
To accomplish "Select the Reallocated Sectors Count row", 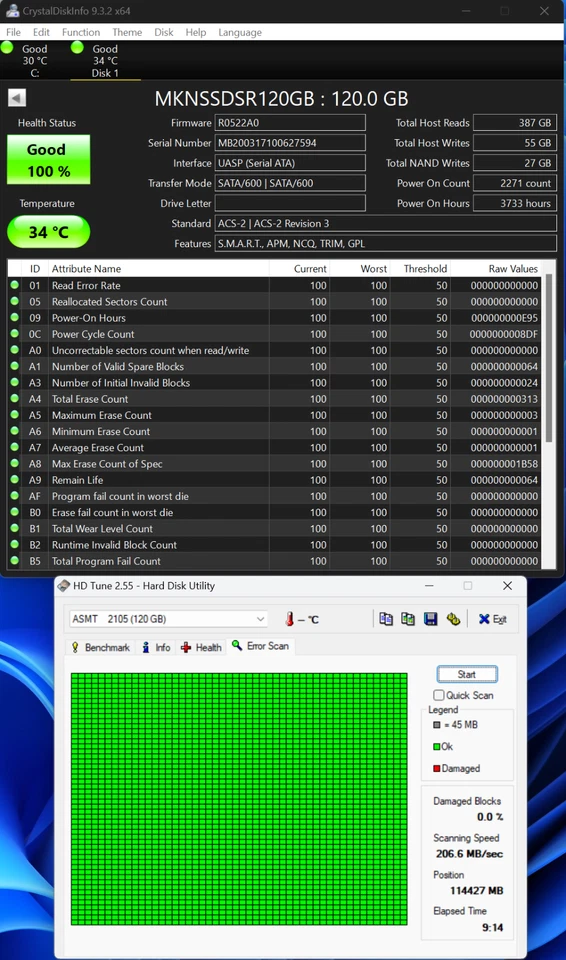I will pos(274,301).
